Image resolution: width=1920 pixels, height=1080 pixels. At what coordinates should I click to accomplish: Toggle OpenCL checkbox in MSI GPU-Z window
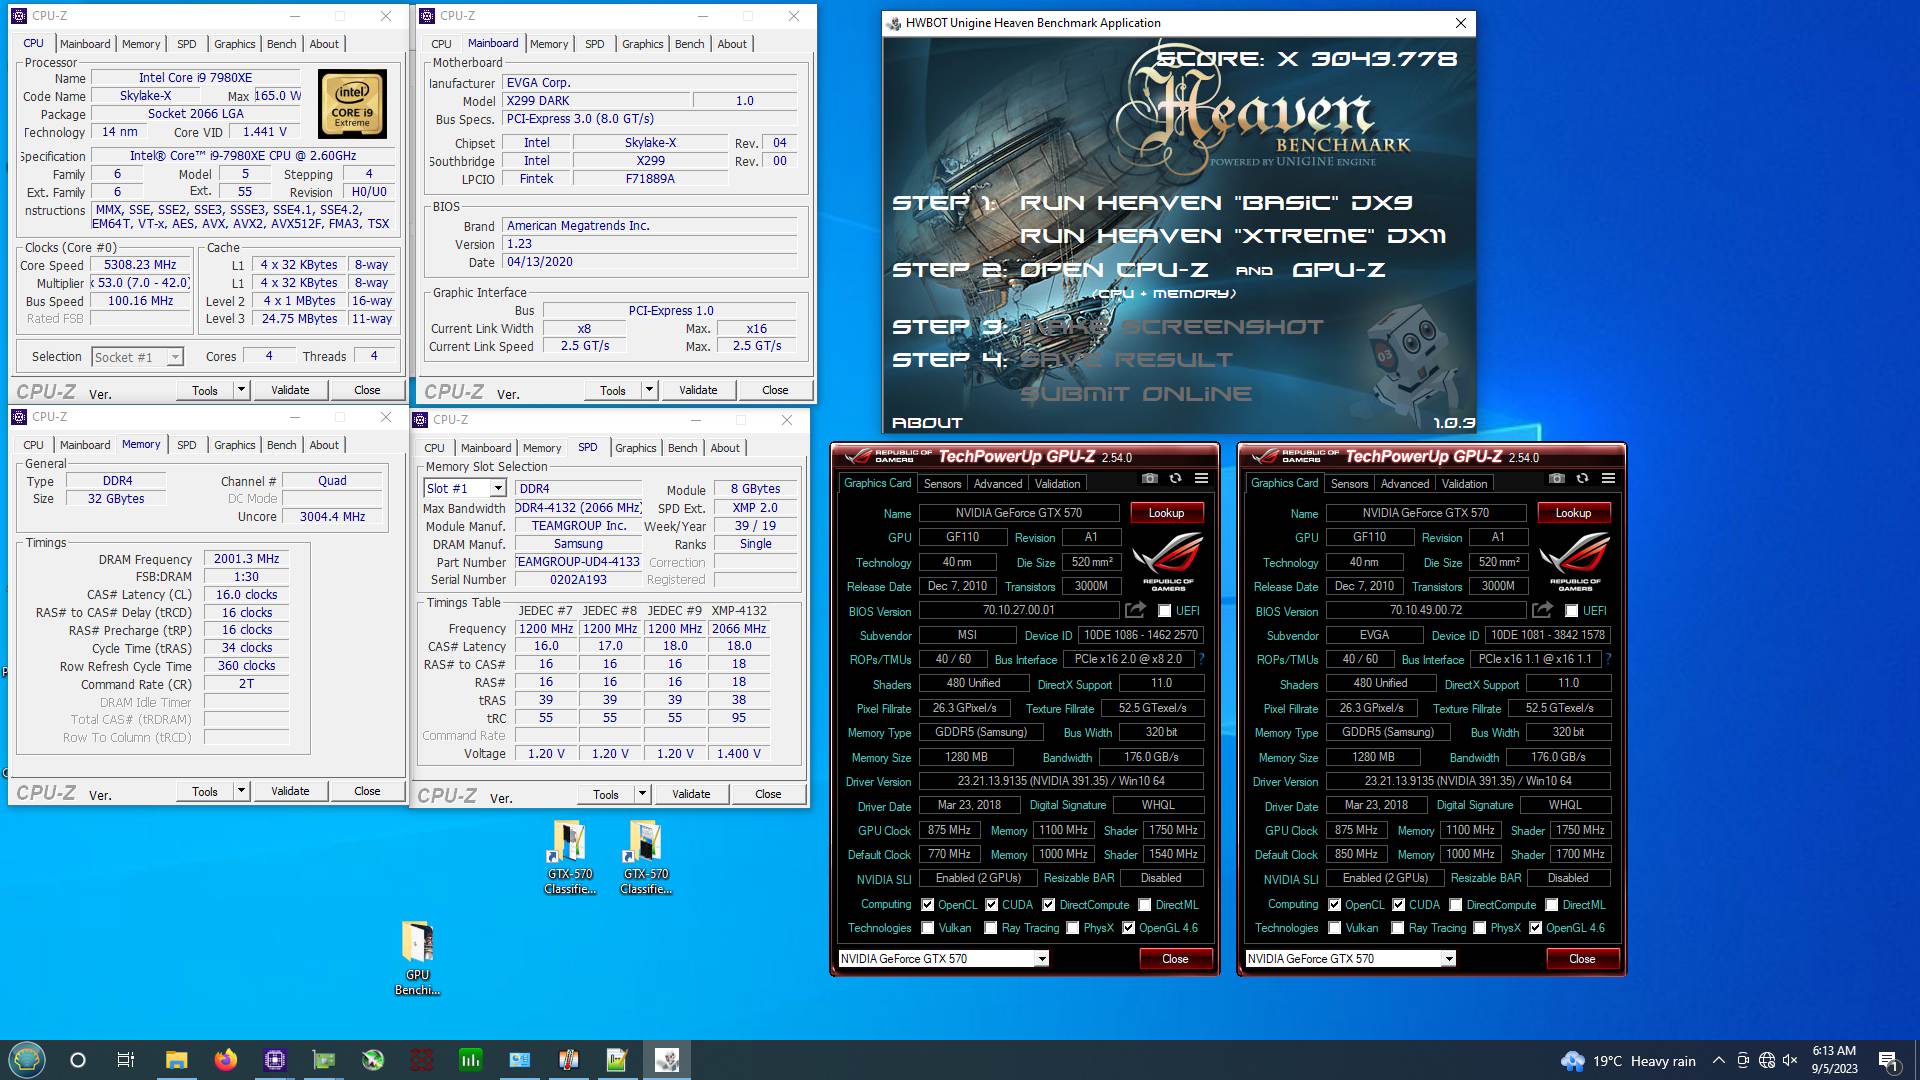coord(927,905)
